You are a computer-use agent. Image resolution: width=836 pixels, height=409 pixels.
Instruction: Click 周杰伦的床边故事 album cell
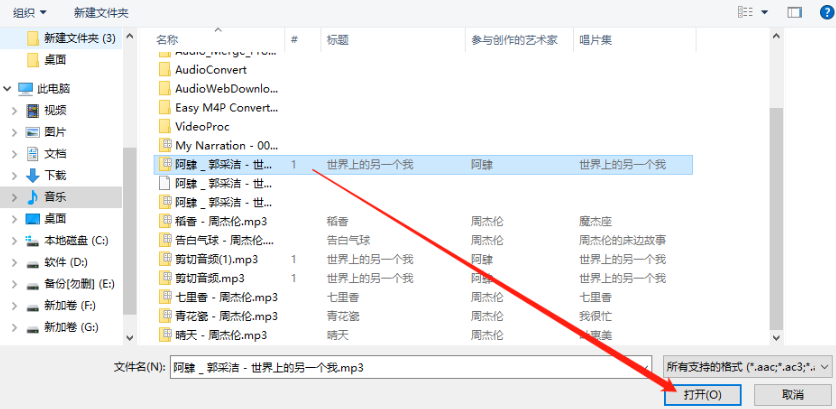[x=622, y=240]
